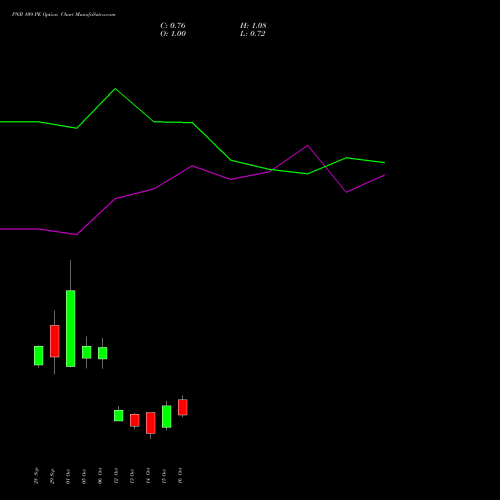Click the purple indicator line's highest peak
Screen dimensions: 500x500
307,145
